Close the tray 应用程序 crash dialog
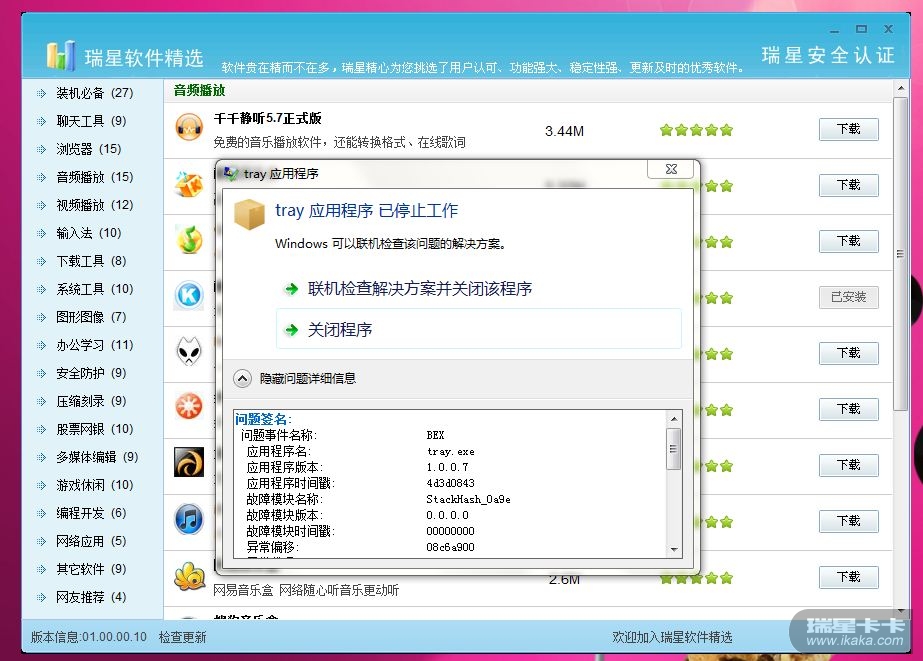 (x=670, y=169)
